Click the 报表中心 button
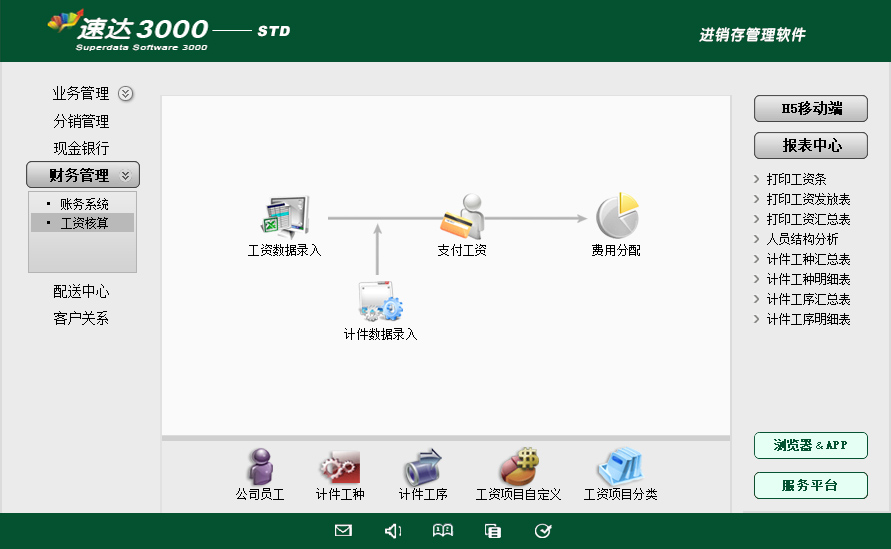Viewport: 891px width, 549px height. [811, 145]
